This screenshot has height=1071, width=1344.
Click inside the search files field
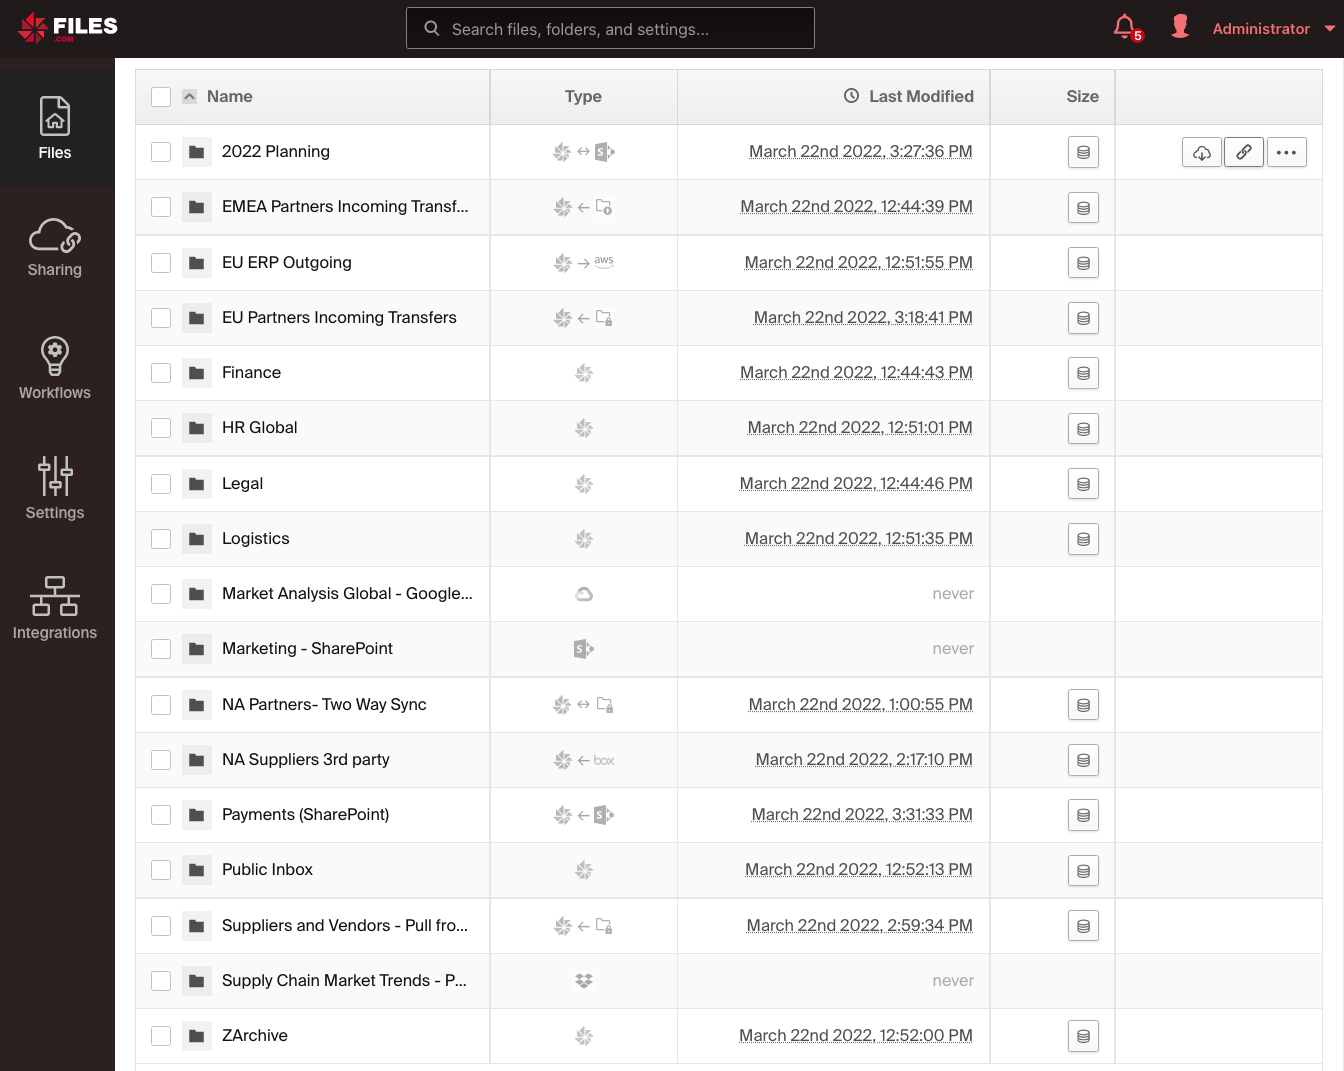tap(610, 28)
